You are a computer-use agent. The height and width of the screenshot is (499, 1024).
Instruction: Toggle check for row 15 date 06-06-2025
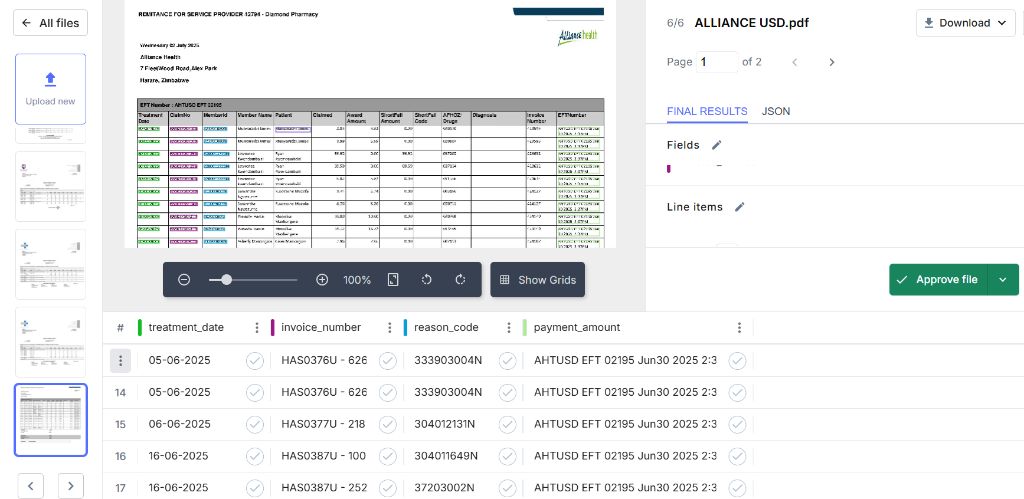tap(255, 425)
